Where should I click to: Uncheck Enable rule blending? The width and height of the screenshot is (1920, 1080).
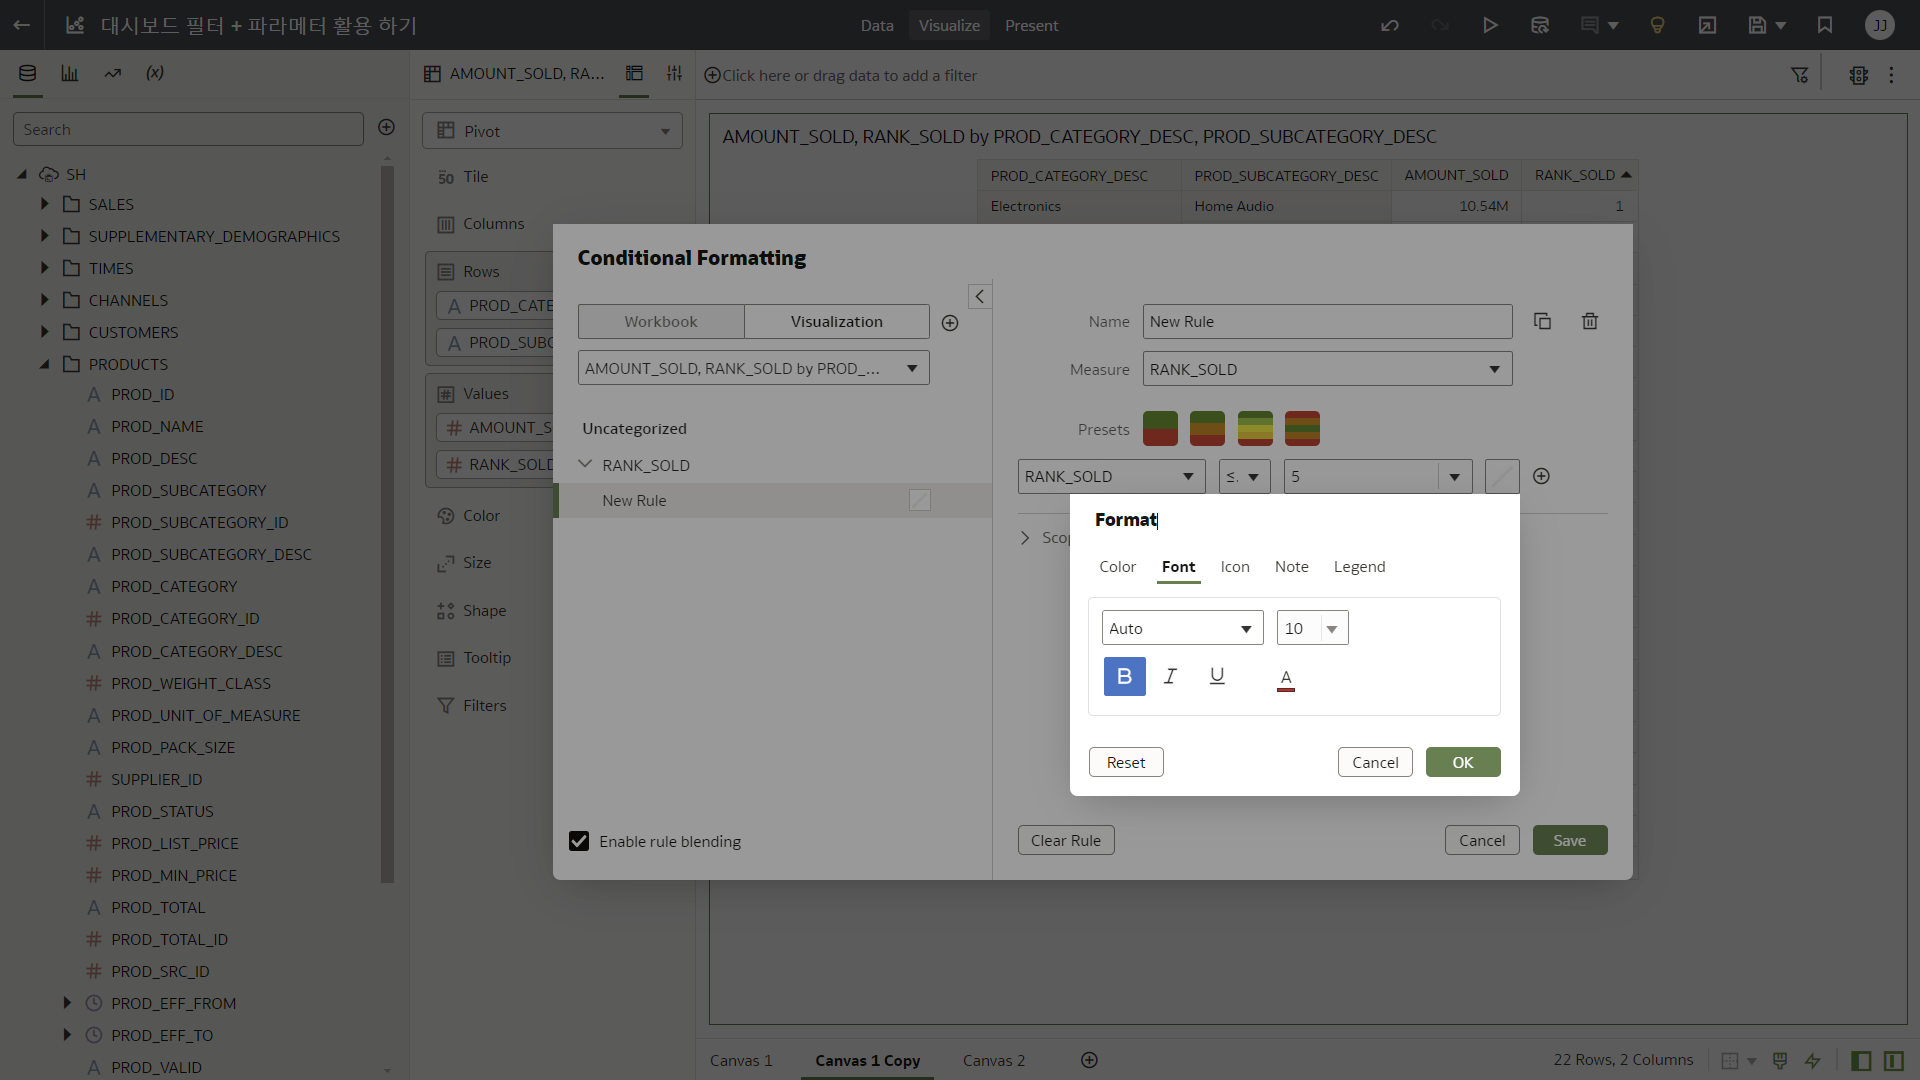(x=579, y=841)
